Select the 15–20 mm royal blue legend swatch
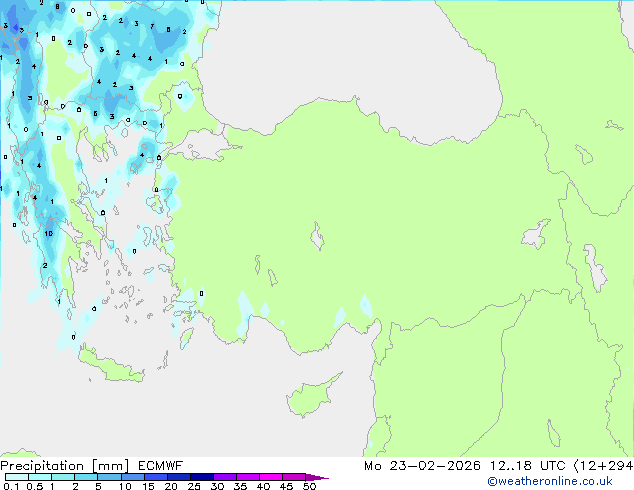The width and height of the screenshot is (634, 490). click(x=156, y=477)
